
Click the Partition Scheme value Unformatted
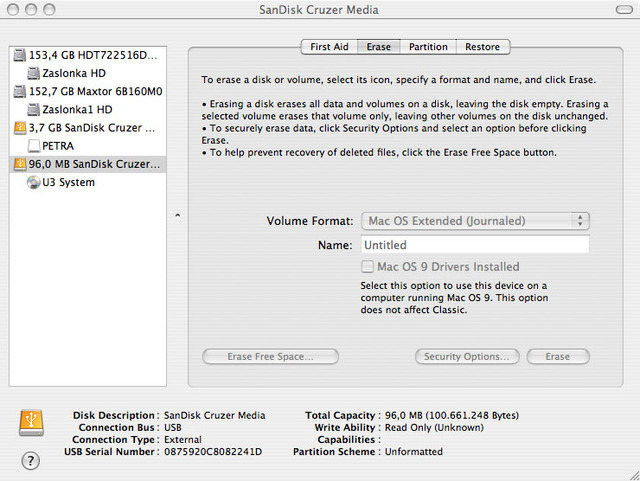[x=414, y=452]
